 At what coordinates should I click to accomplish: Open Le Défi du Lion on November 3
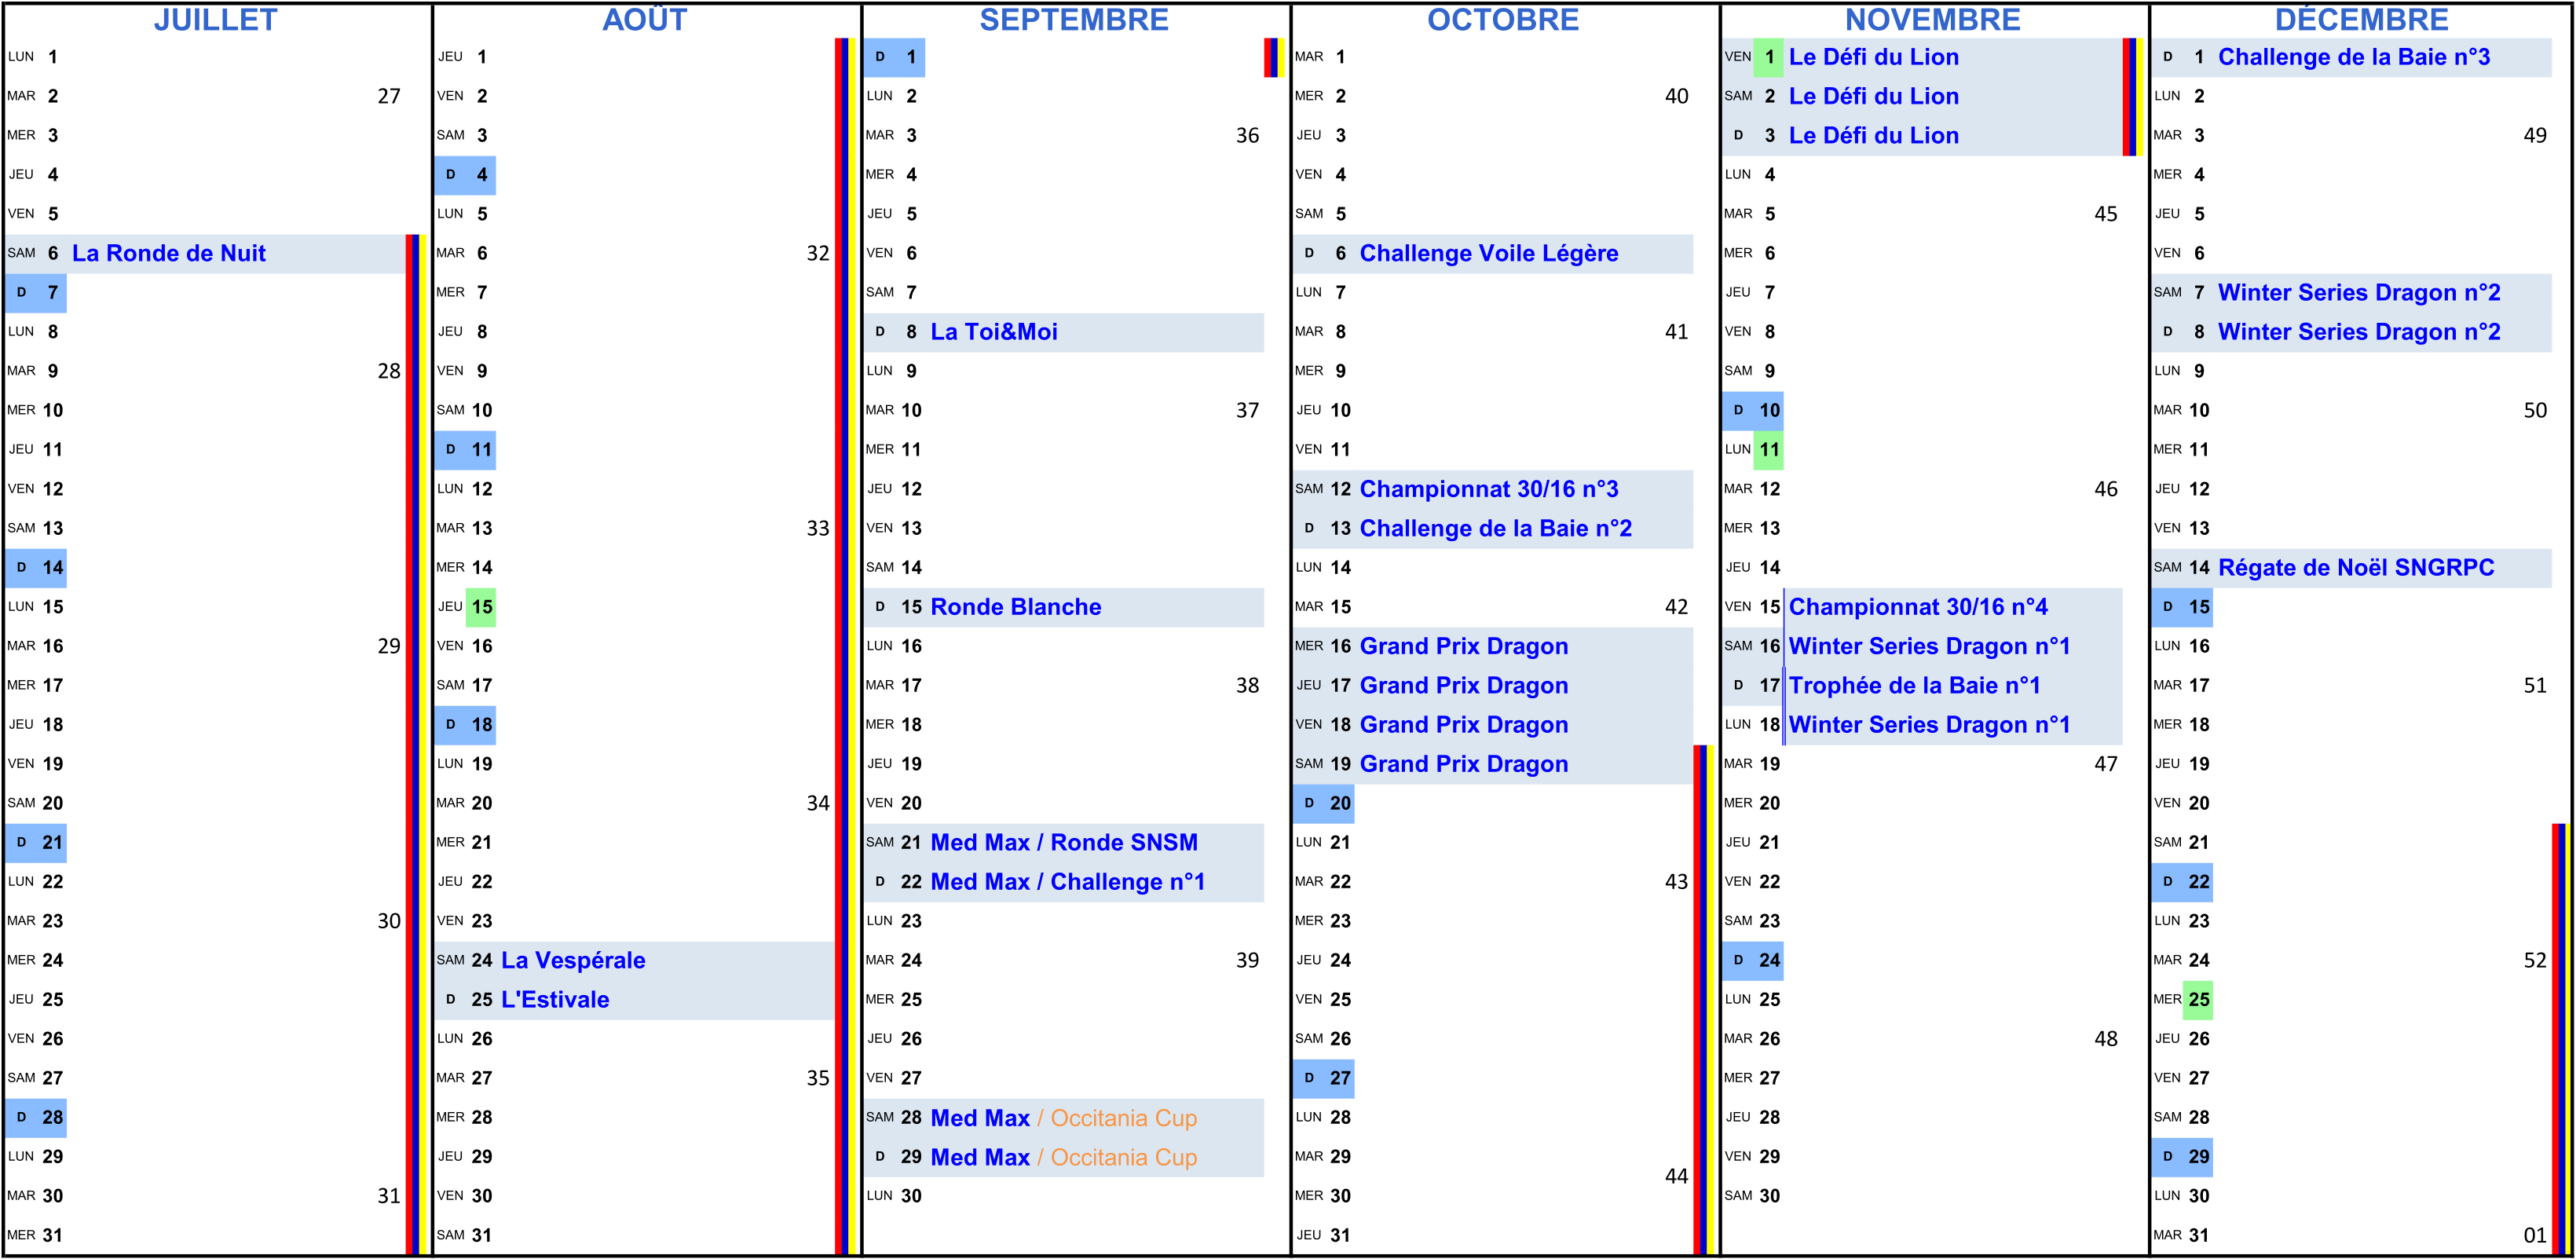point(1874,136)
